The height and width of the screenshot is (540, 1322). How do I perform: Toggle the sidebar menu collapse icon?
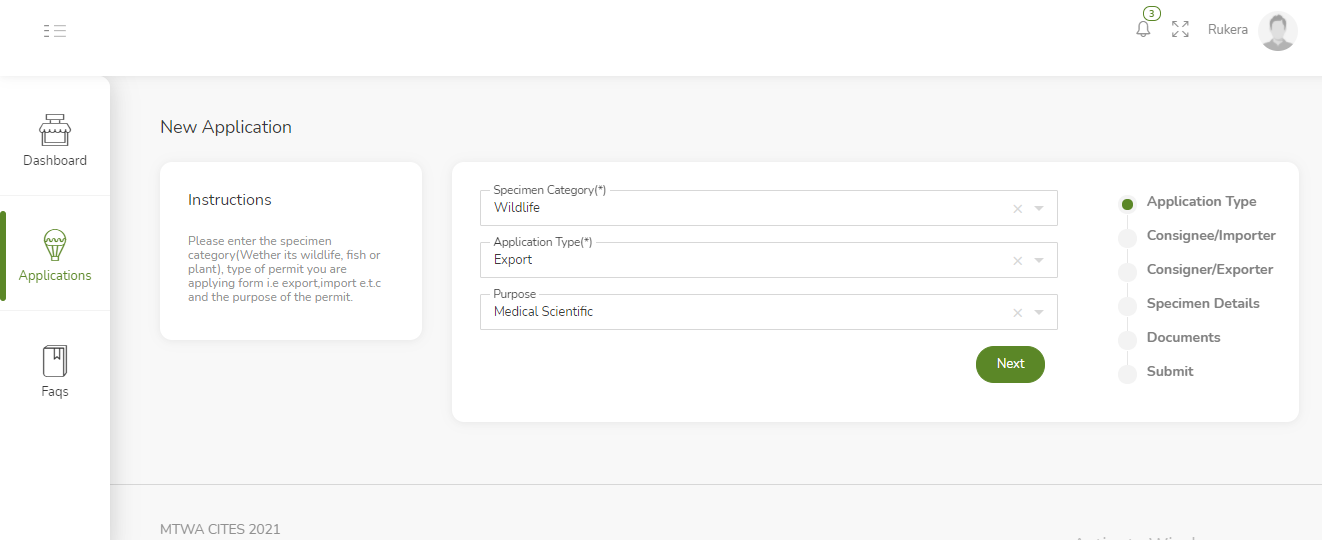55,31
